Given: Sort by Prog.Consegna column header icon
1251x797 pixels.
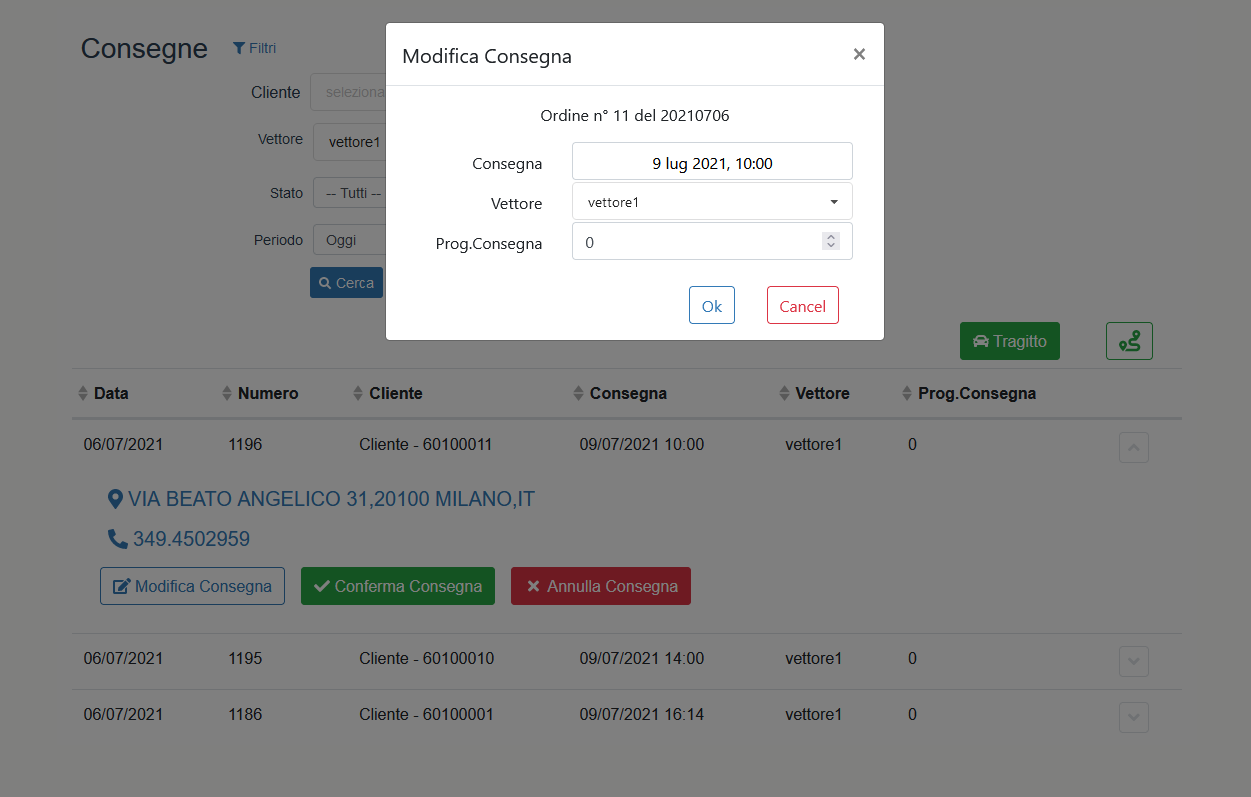Looking at the screenshot, I should click(x=907, y=394).
